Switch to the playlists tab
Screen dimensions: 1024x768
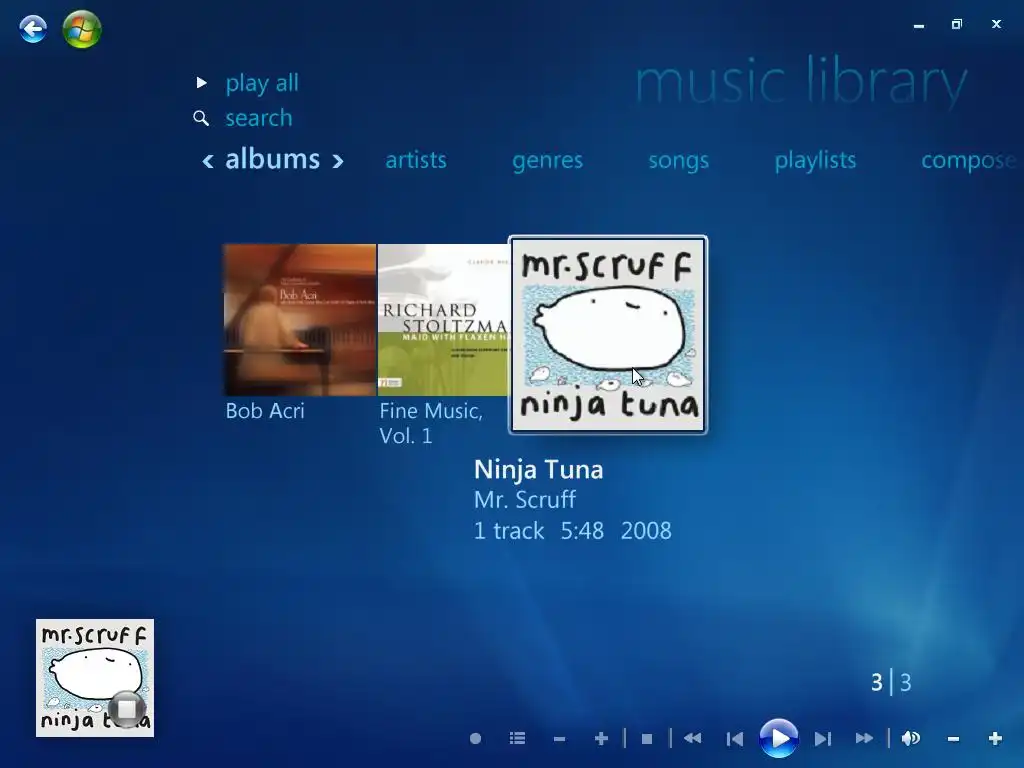[x=815, y=160]
